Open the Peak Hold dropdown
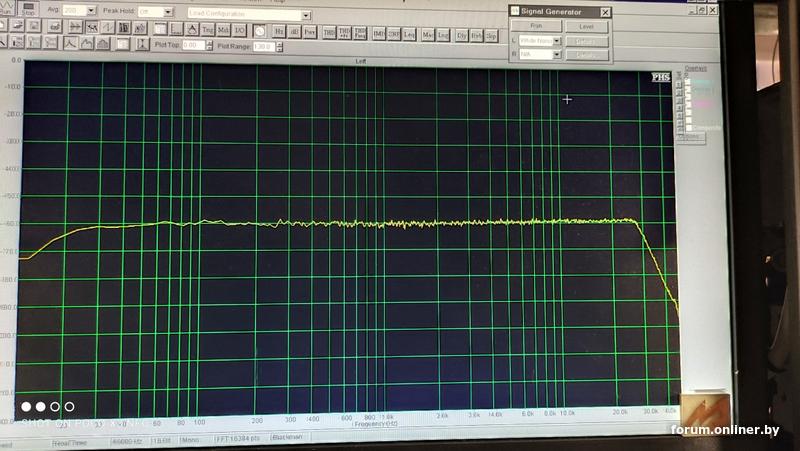 point(168,12)
